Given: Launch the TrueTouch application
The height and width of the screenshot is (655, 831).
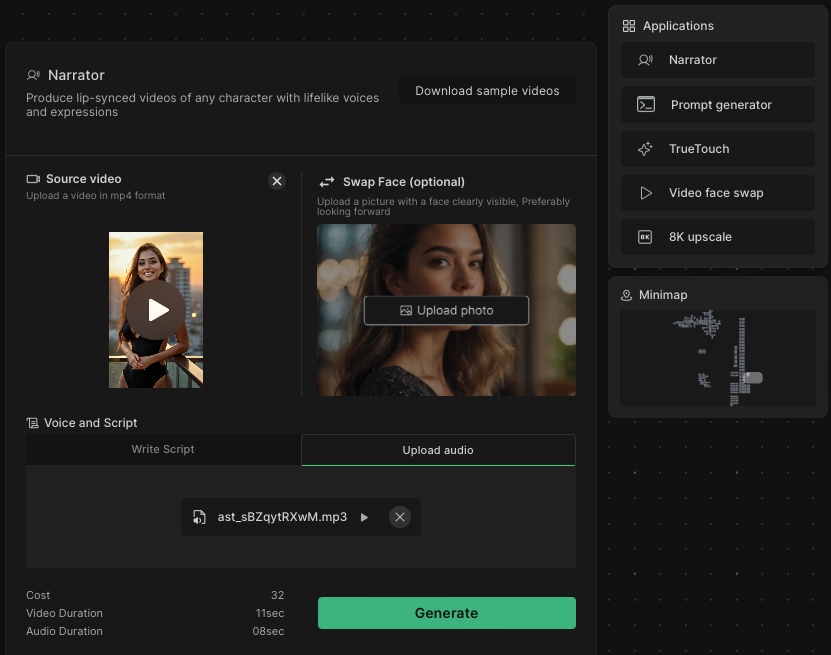Looking at the screenshot, I should (x=718, y=149).
